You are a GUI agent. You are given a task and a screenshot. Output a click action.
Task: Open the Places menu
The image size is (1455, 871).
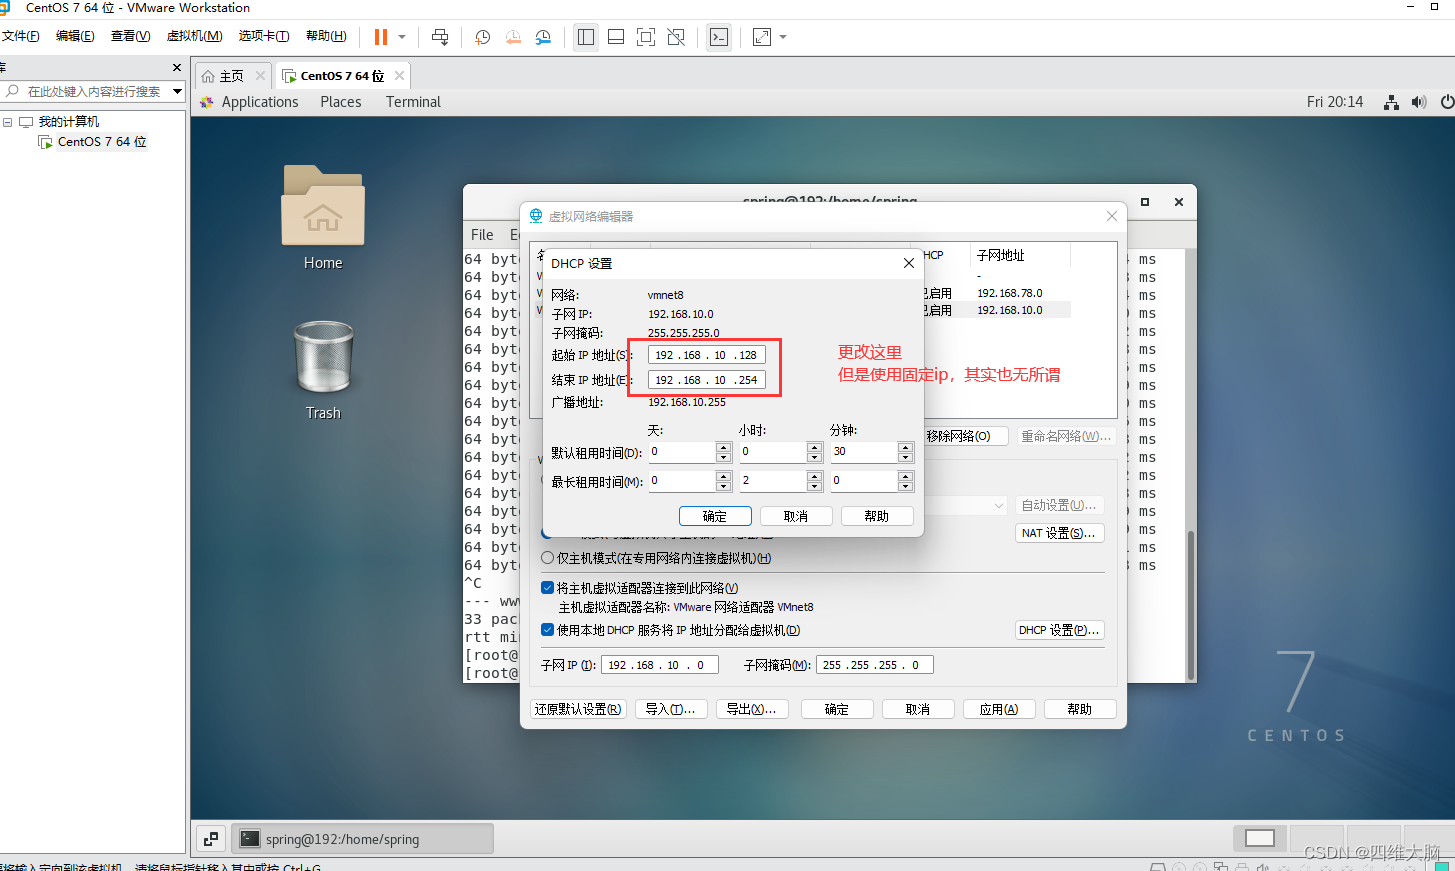click(341, 102)
